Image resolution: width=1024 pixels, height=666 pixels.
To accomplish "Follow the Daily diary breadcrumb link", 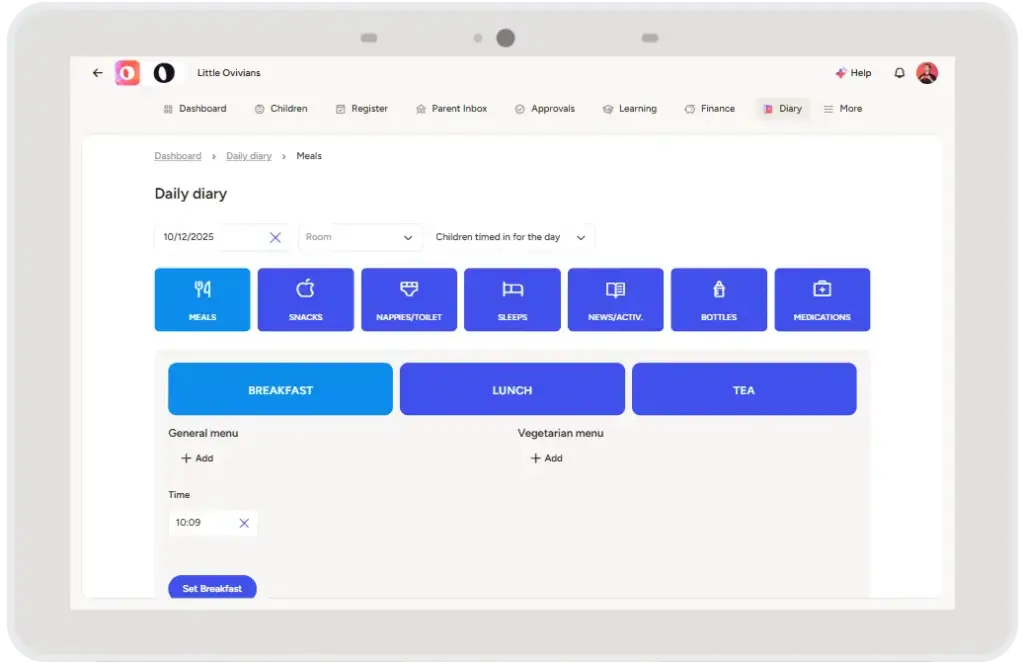I will click(x=249, y=157).
